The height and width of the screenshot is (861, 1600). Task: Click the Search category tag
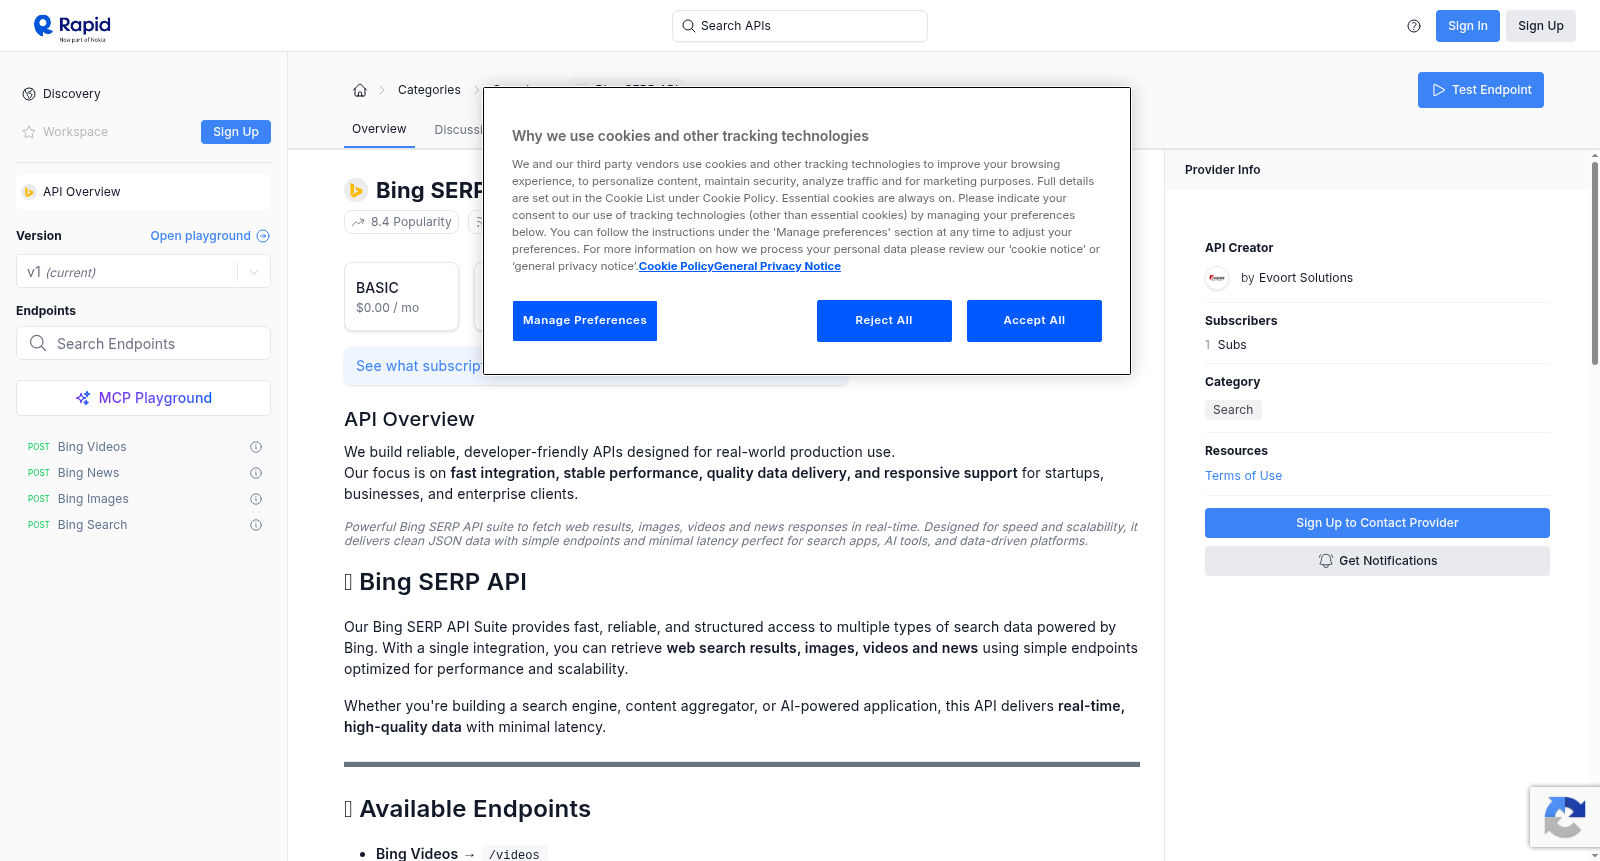[1233, 410]
